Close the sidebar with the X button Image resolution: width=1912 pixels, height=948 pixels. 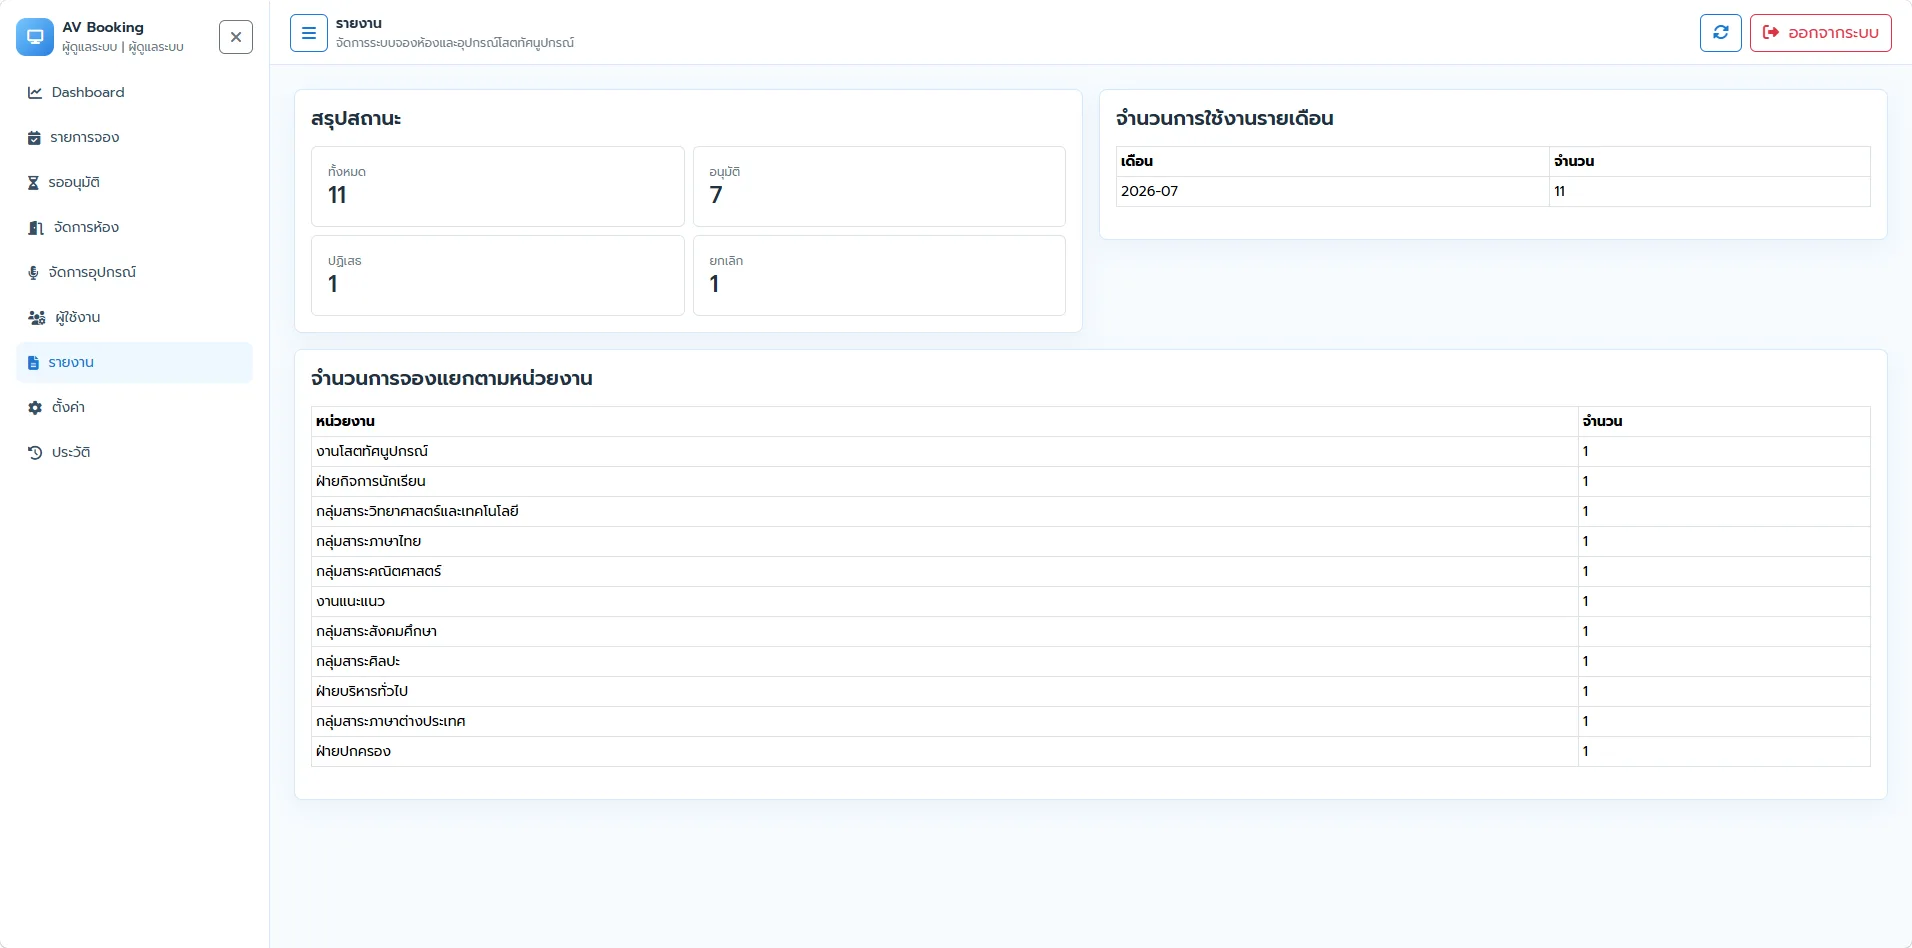click(x=236, y=37)
